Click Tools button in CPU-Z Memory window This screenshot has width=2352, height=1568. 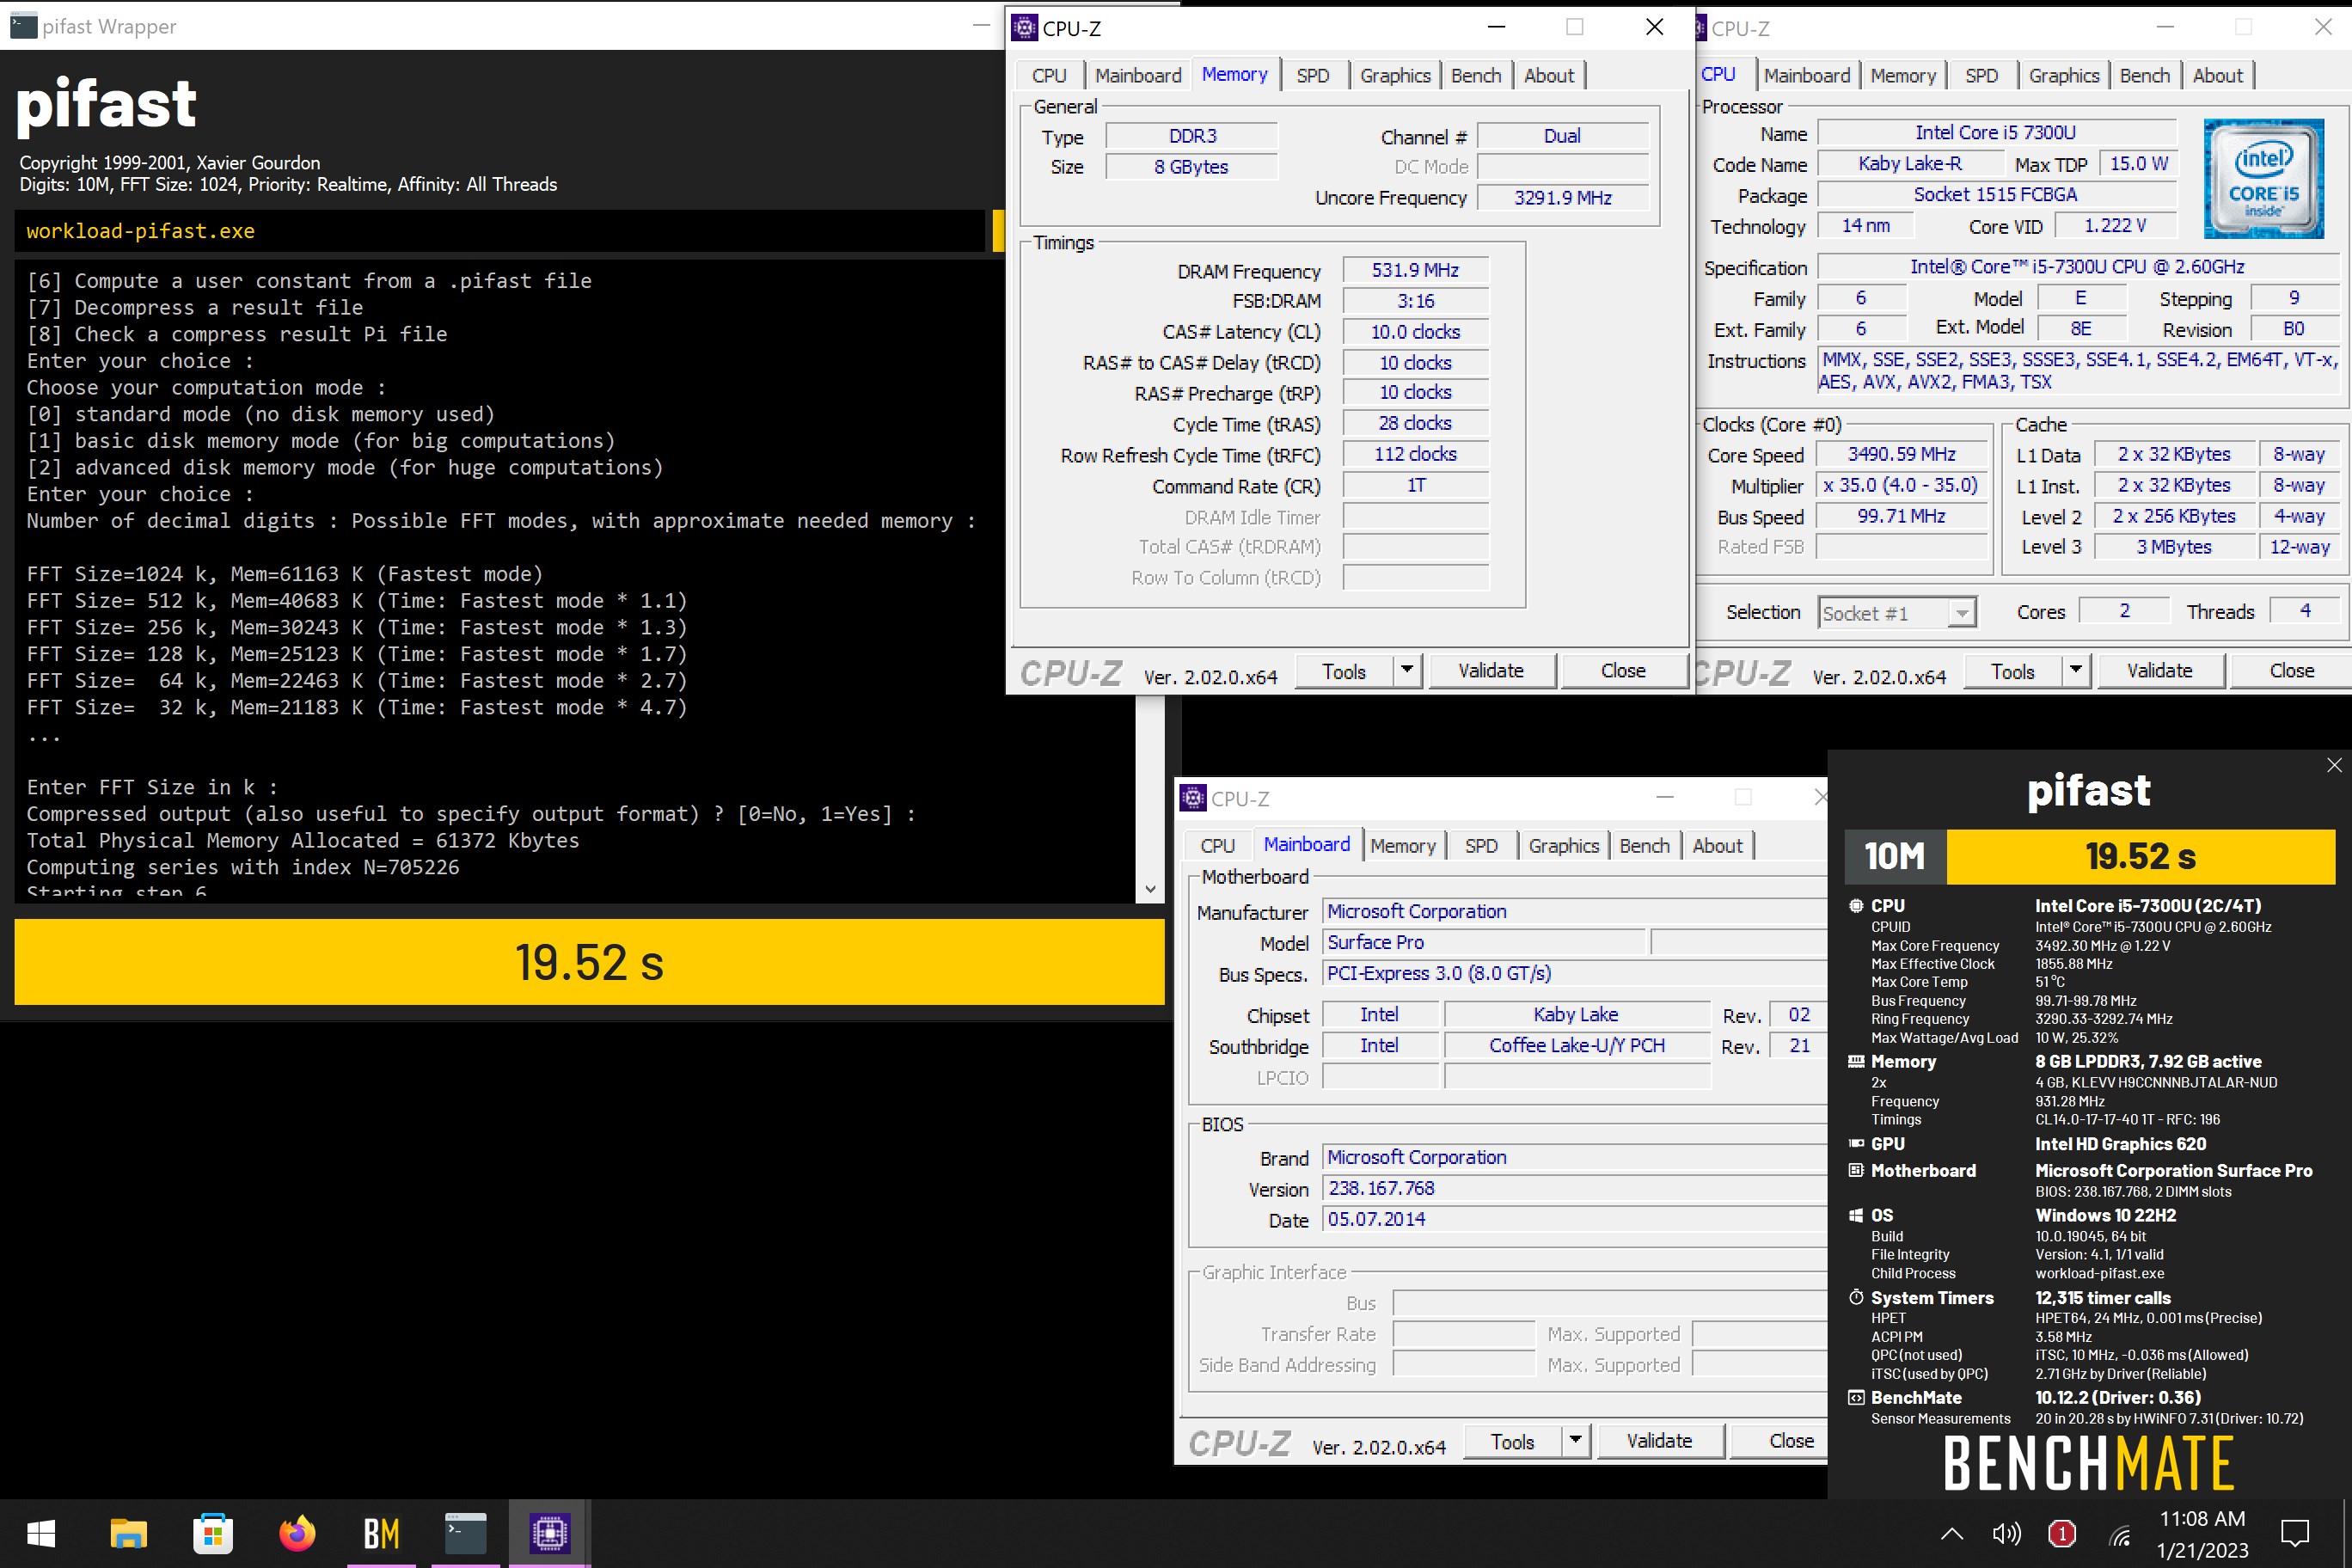1344,671
